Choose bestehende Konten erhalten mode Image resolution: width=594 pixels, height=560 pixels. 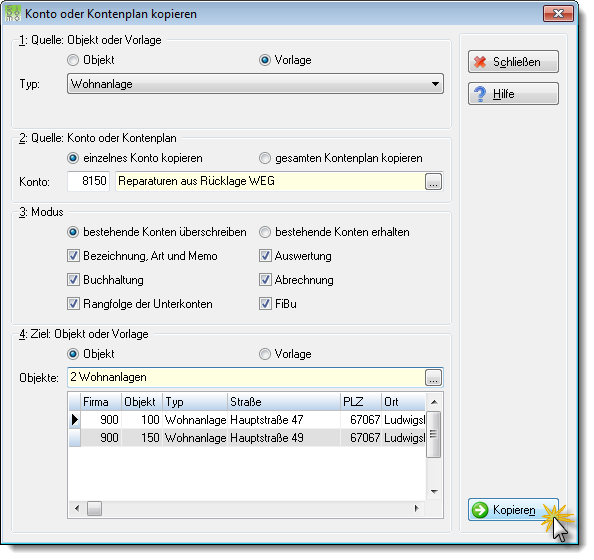point(265,232)
